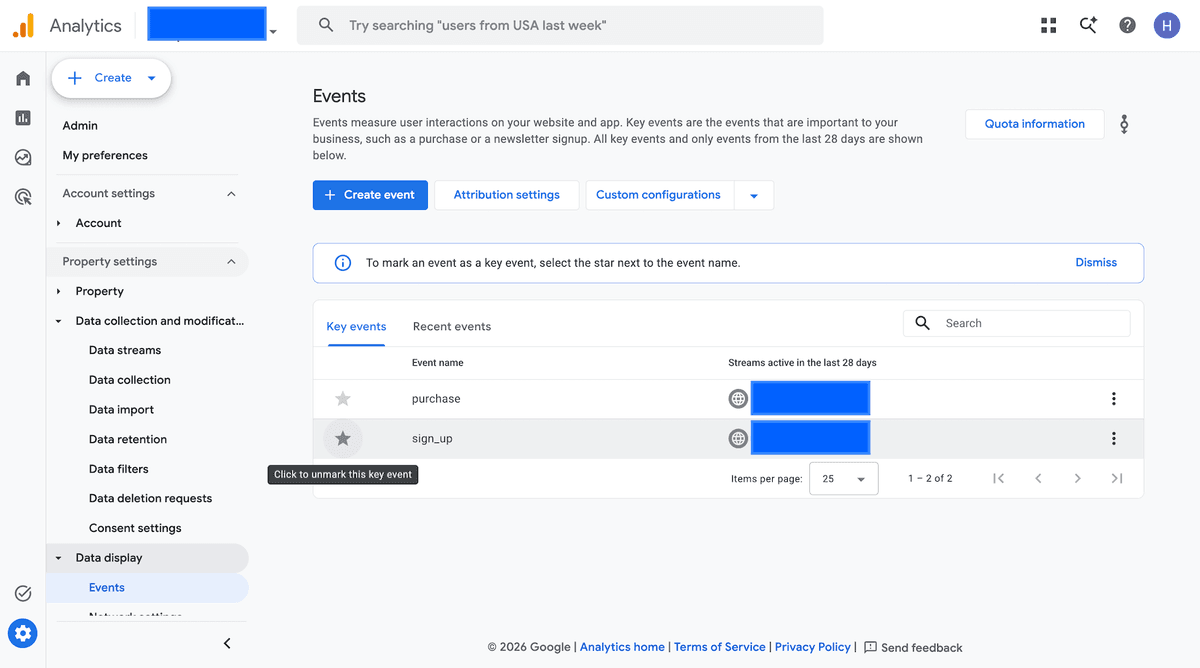Screen dimensions: 1200x668
Task: Collapse the Data display group
Action: click(58, 558)
